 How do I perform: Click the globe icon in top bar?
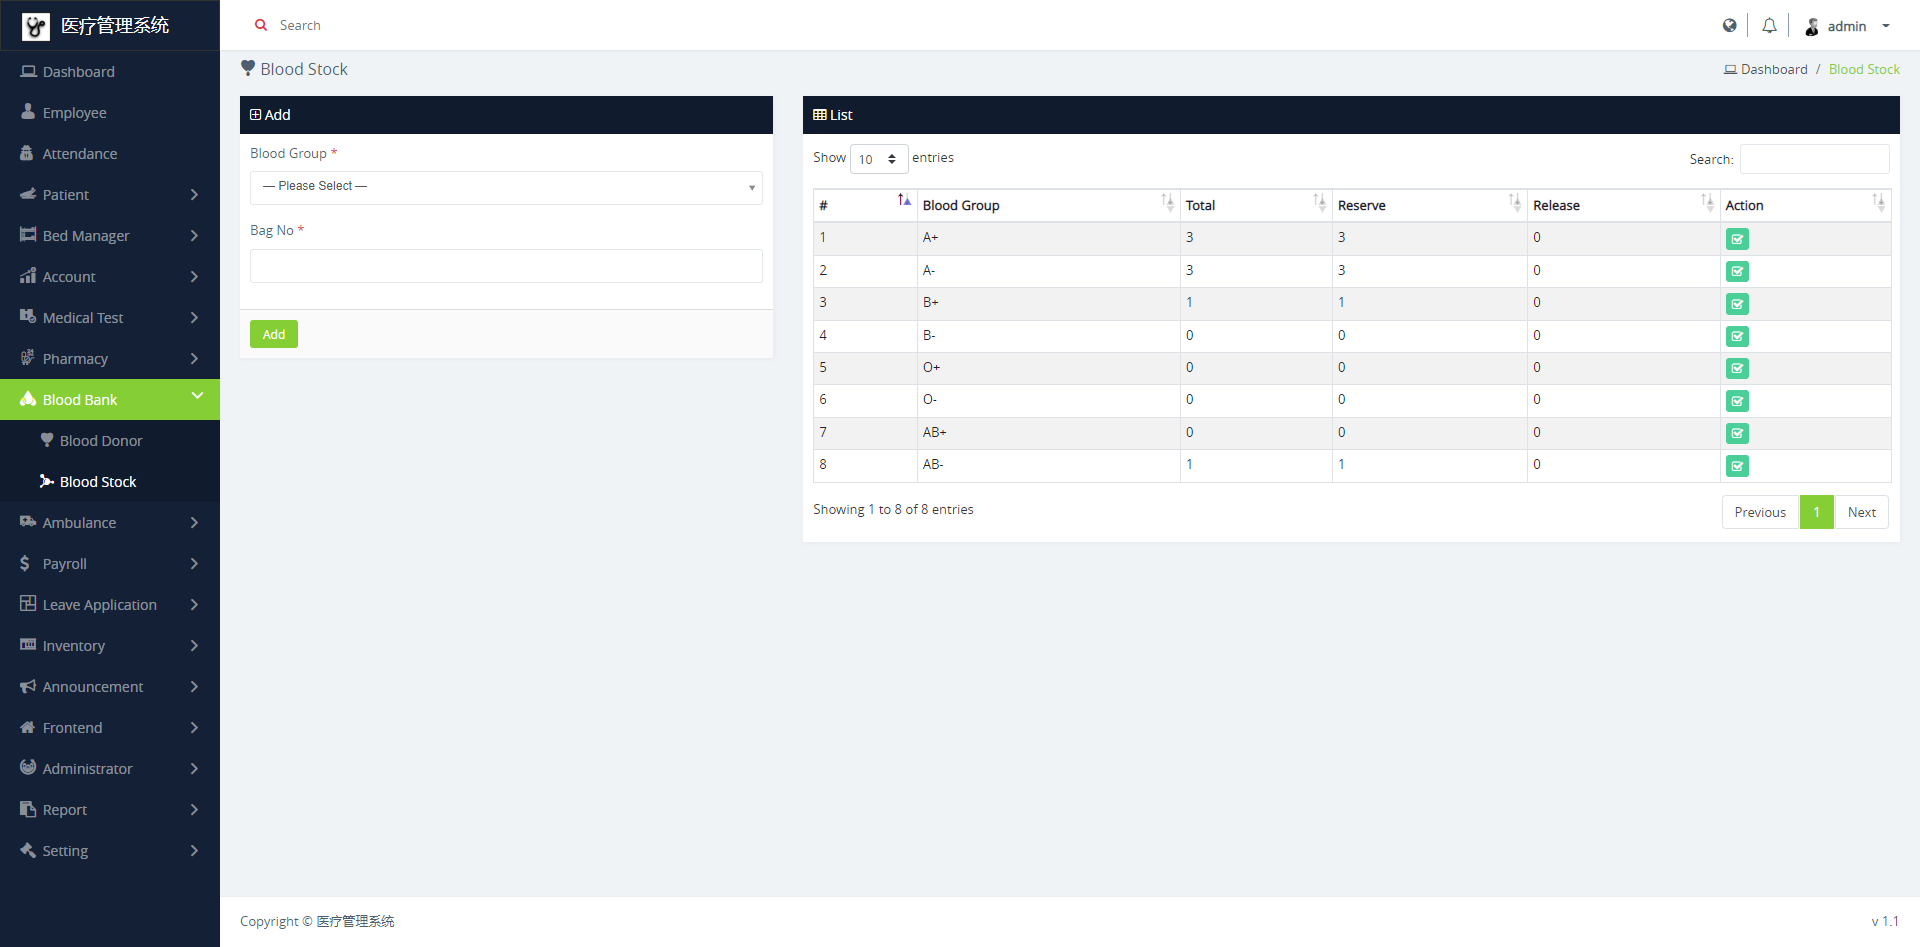[x=1729, y=26]
